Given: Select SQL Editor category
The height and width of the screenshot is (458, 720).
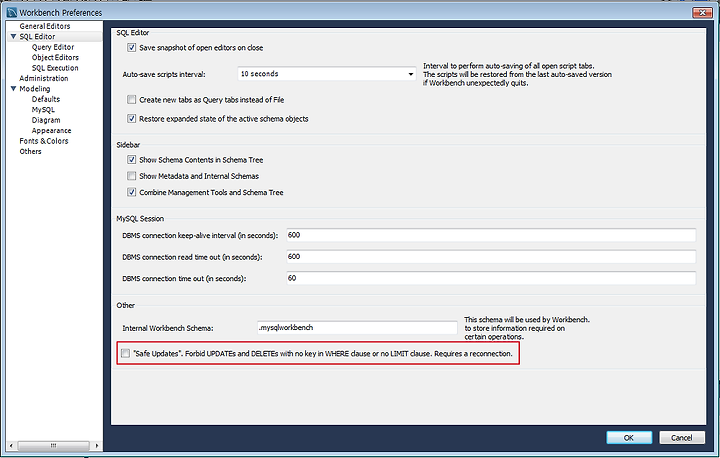Looking at the screenshot, I should pyautogui.click(x=37, y=36).
